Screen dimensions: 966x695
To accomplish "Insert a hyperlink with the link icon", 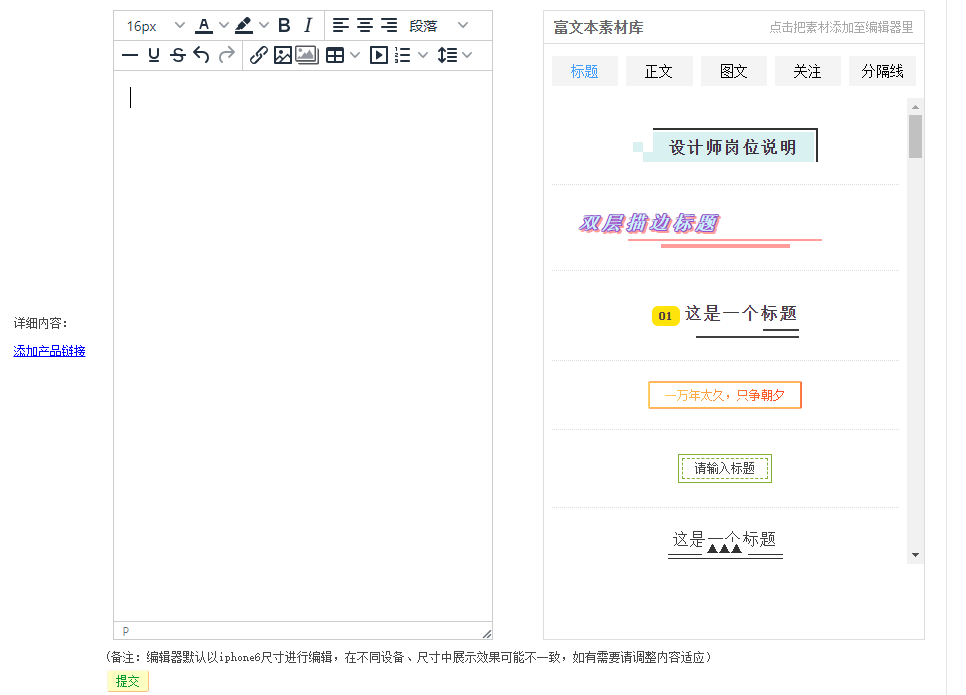I will click(258, 55).
